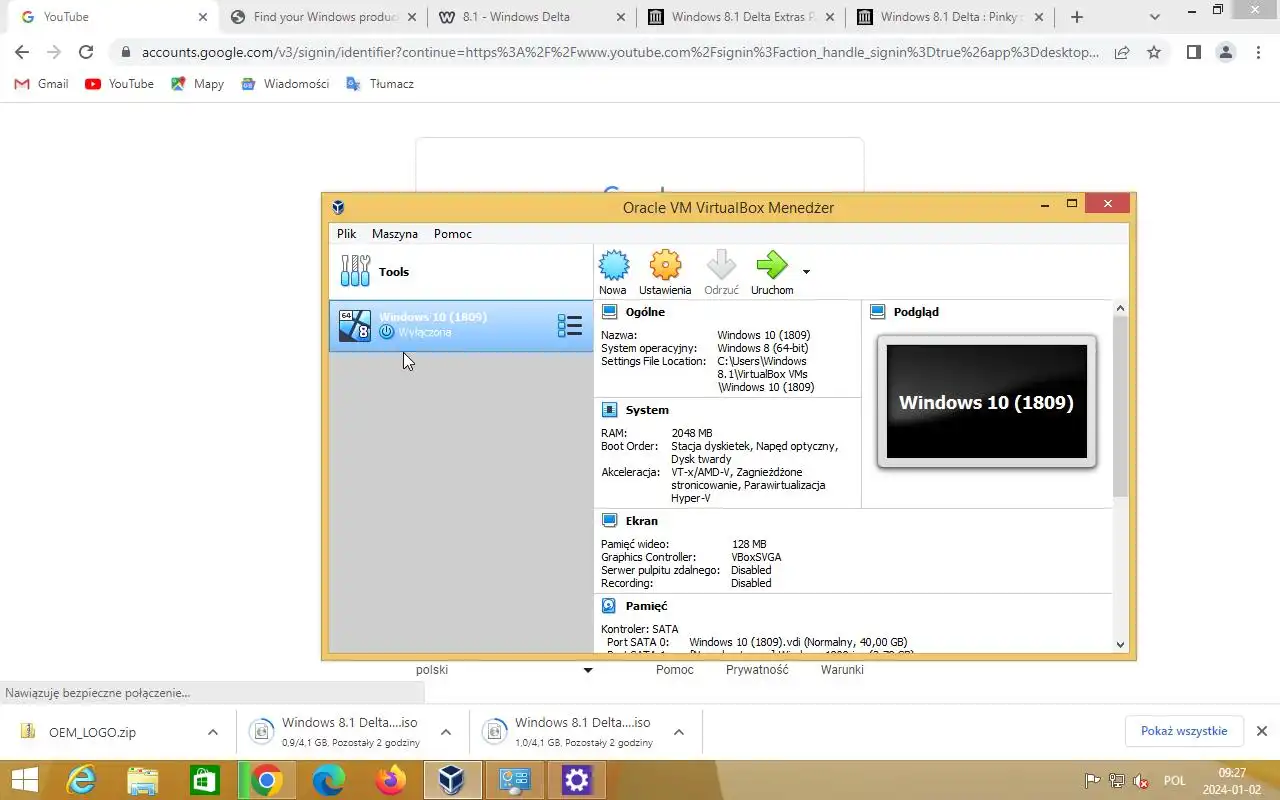Click the Podgląd section icon
This screenshot has height=800, width=1280.
point(878,312)
